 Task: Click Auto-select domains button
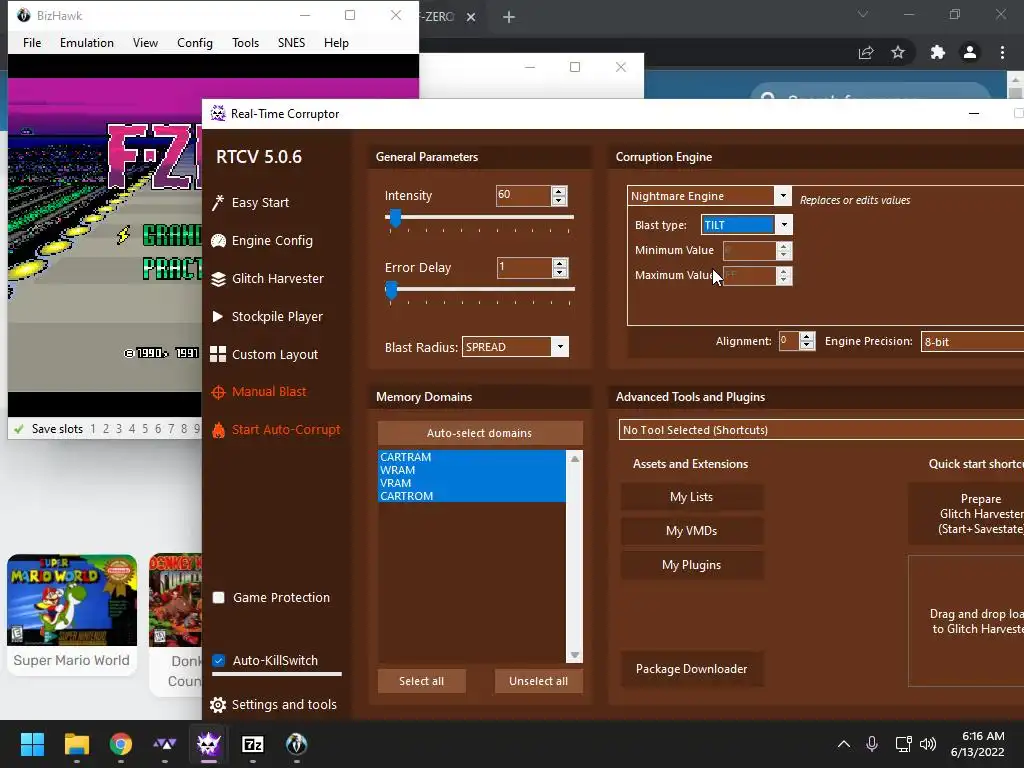pyautogui.click(x=480, y=433)
